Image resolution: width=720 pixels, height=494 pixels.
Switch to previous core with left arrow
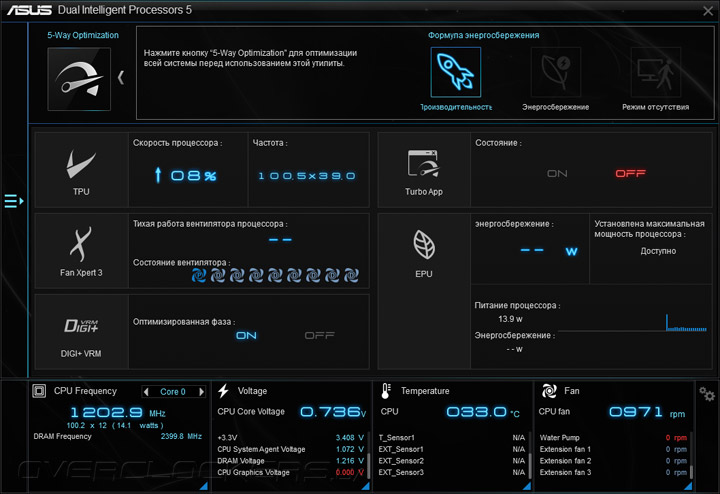click(x=146, y=392)
